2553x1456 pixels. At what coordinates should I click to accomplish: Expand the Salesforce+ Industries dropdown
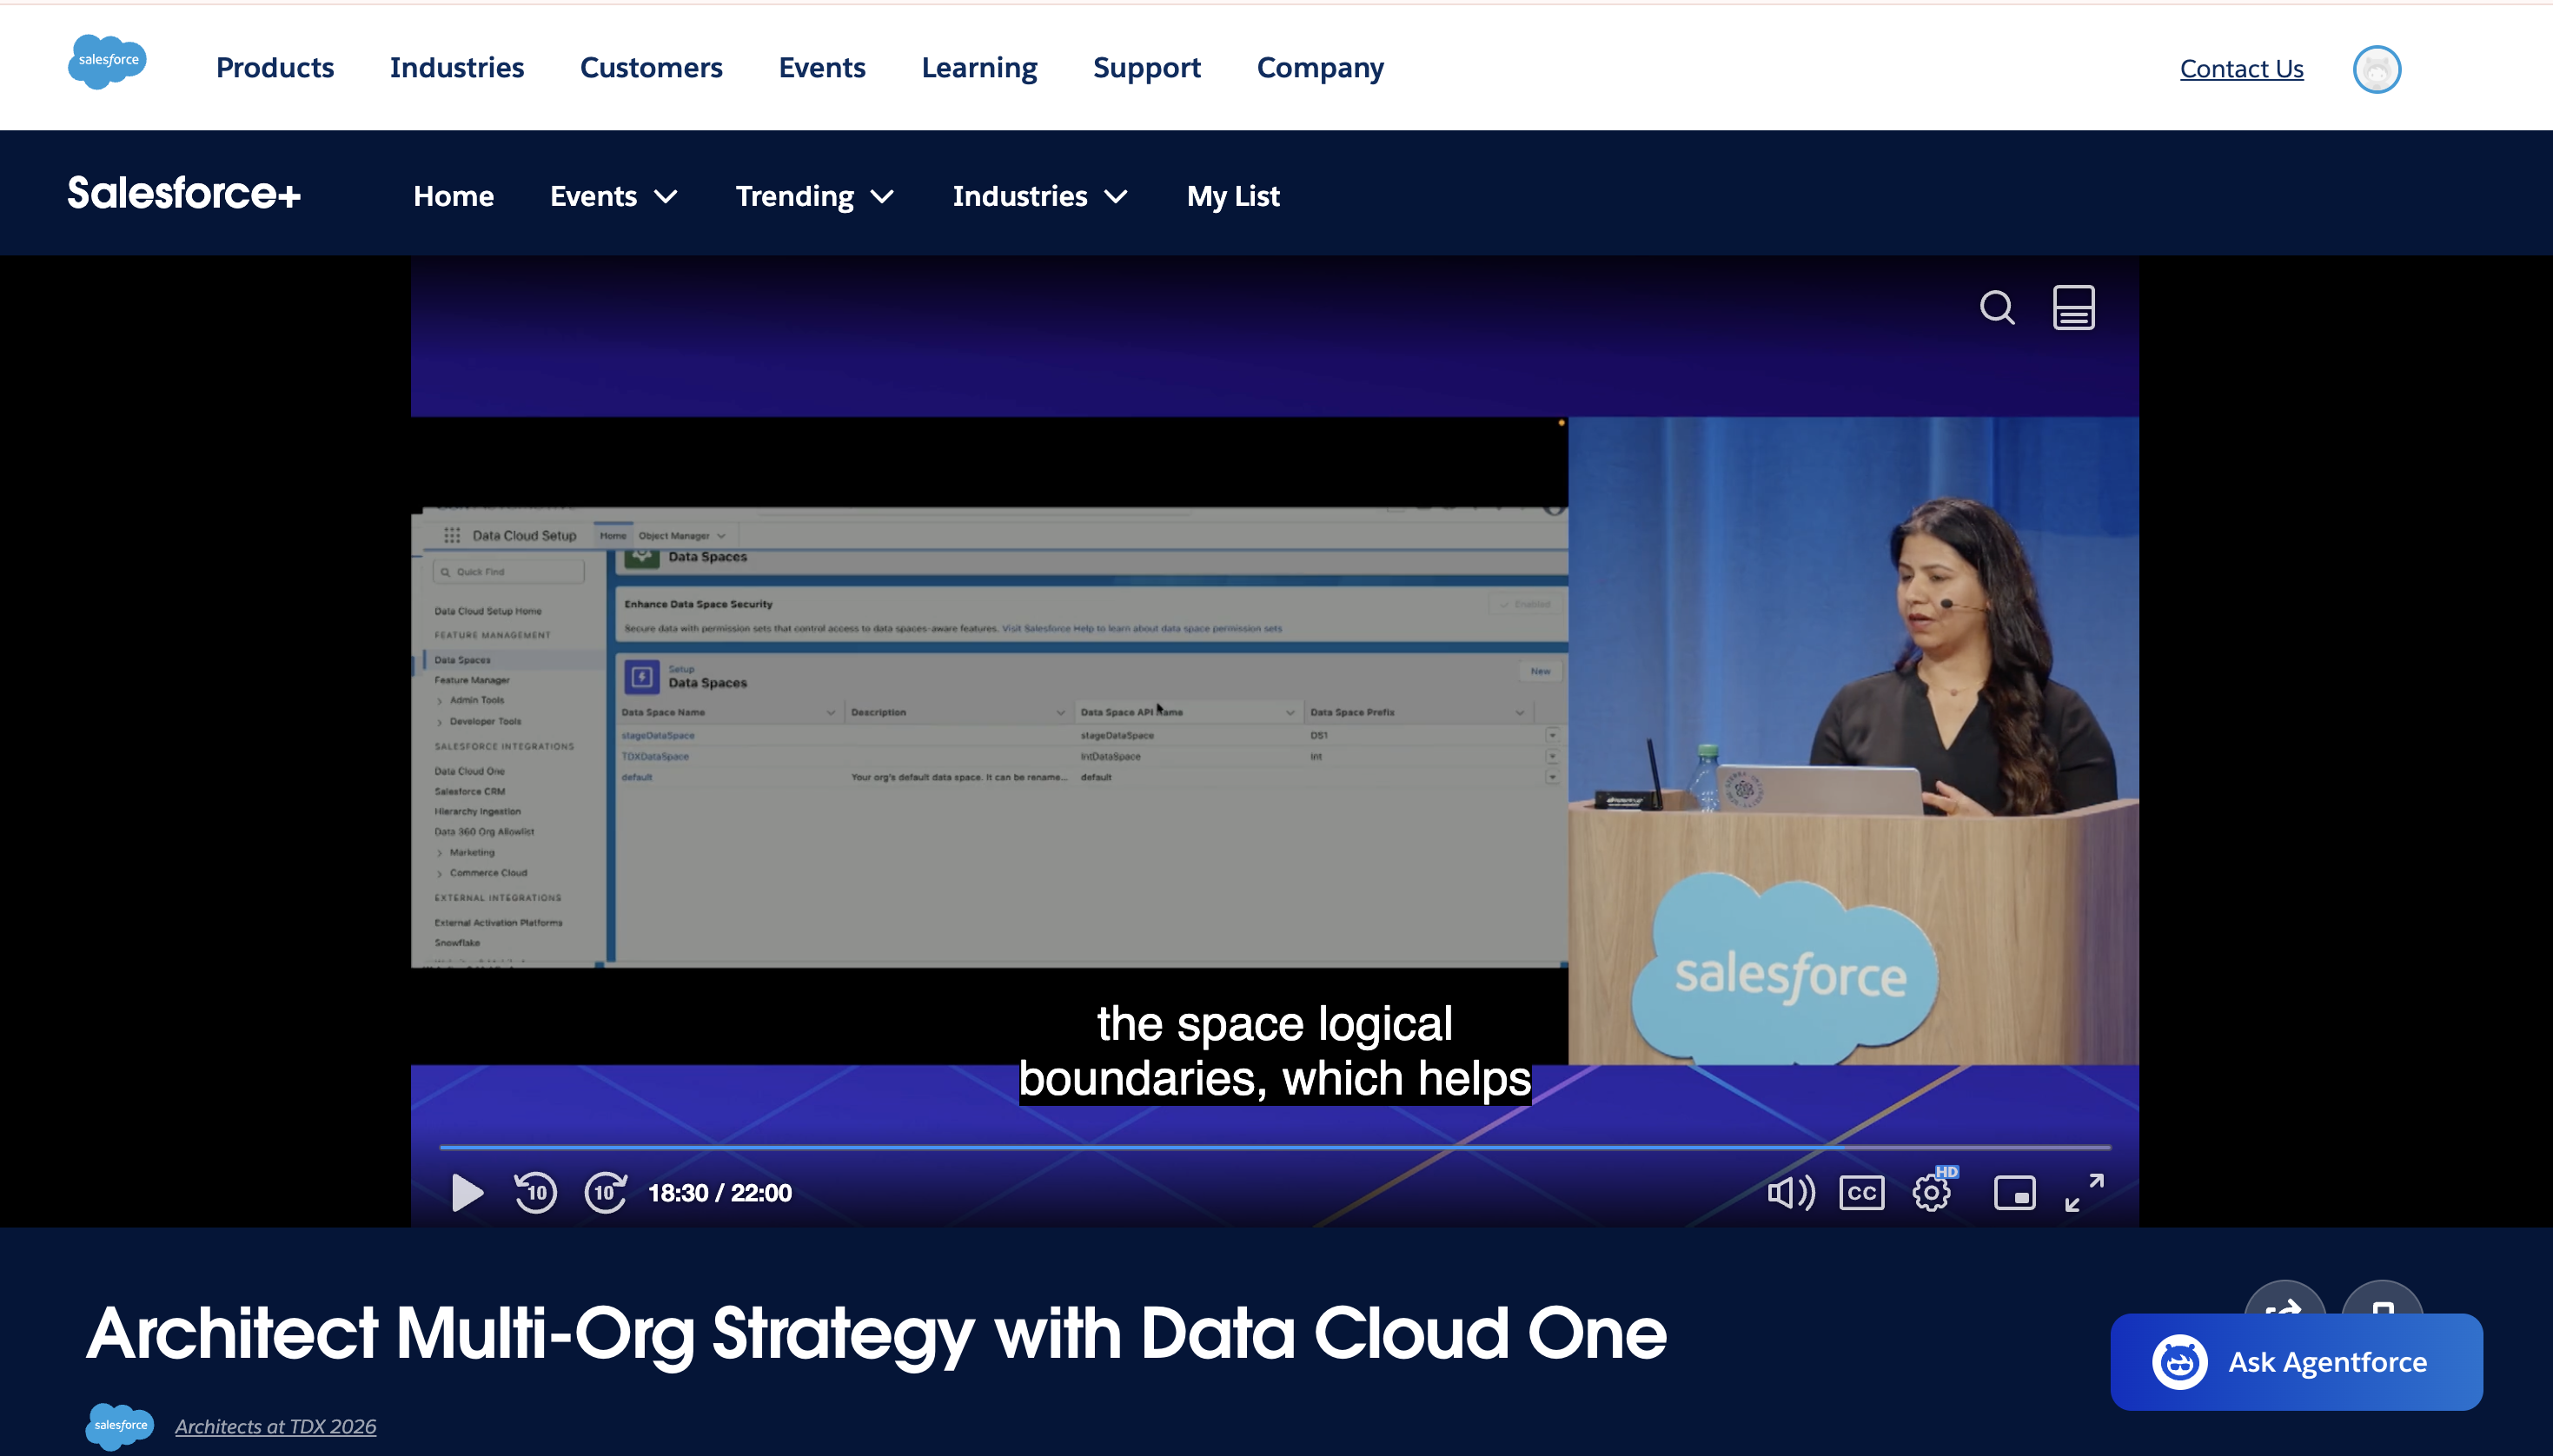tap(1040, 196)
